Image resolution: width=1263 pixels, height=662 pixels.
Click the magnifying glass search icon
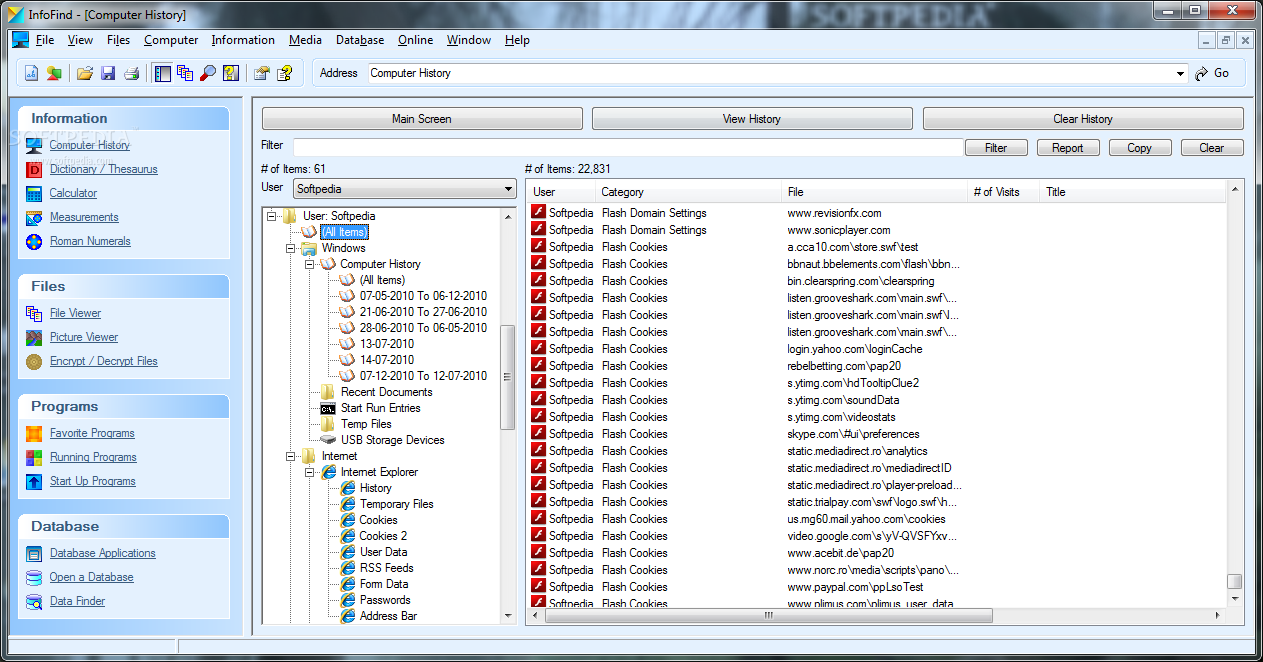[208, 73]
